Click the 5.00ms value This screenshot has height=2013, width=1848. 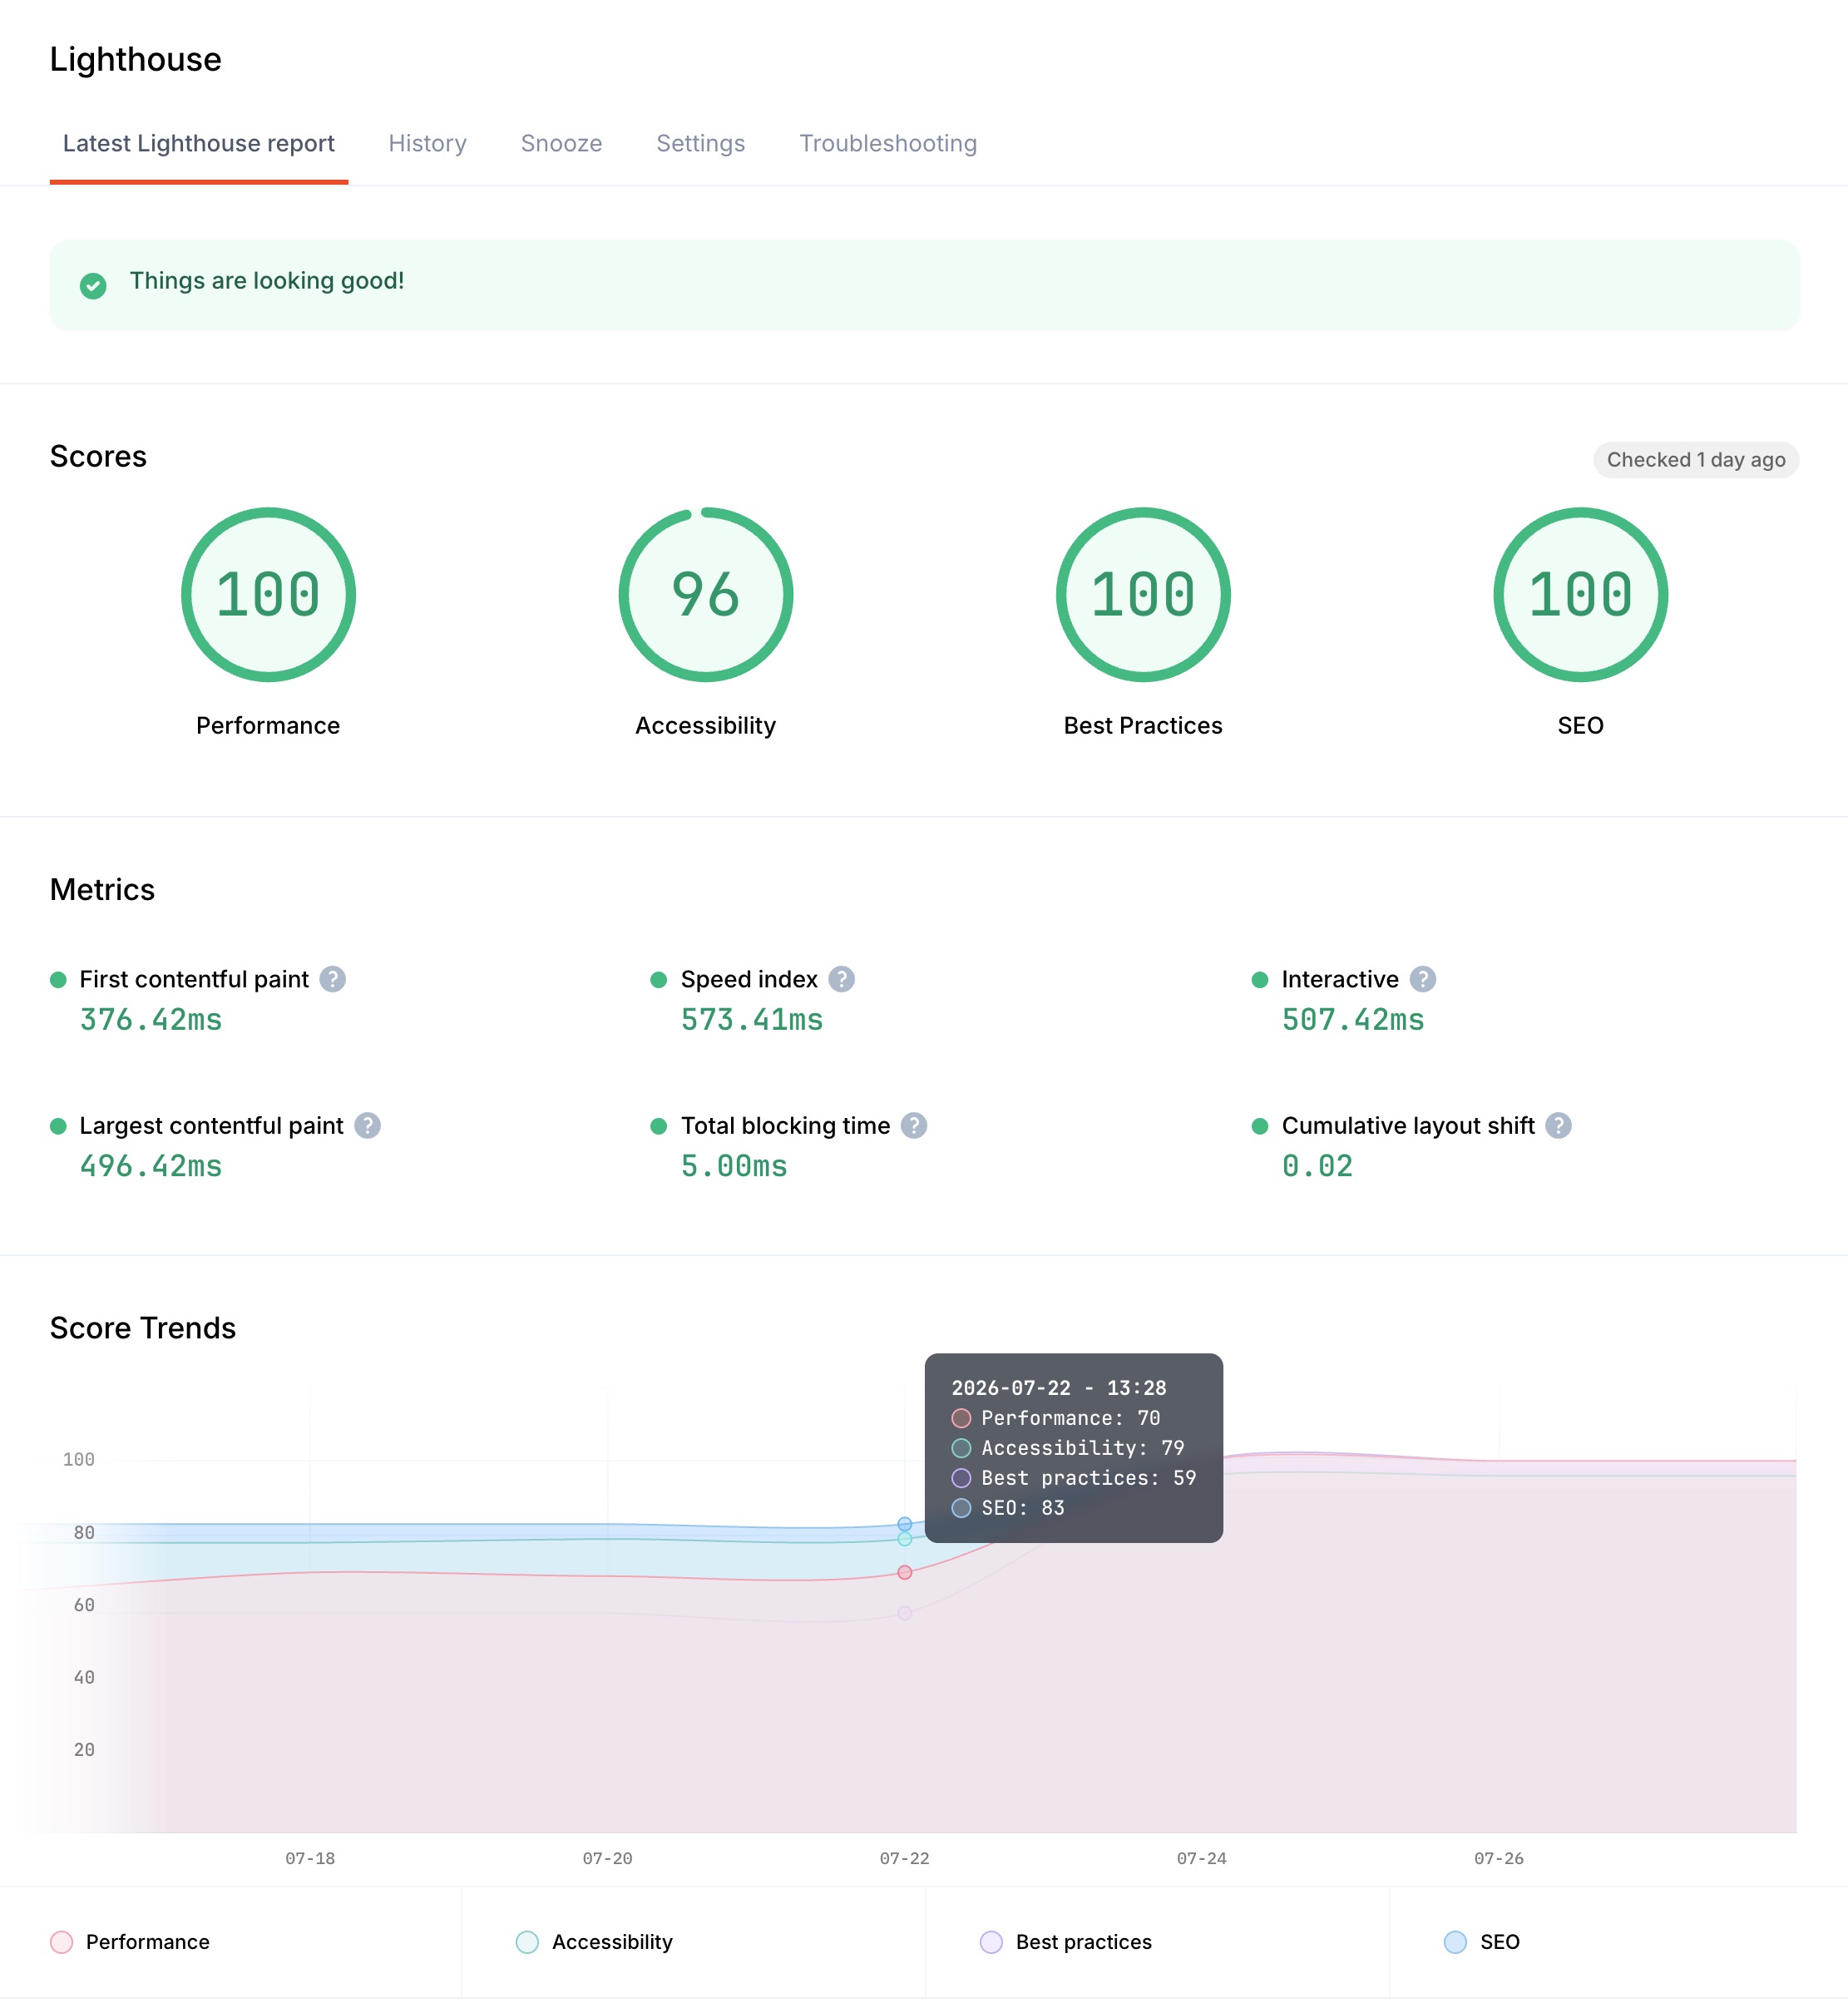click(x=734, y=1166)
